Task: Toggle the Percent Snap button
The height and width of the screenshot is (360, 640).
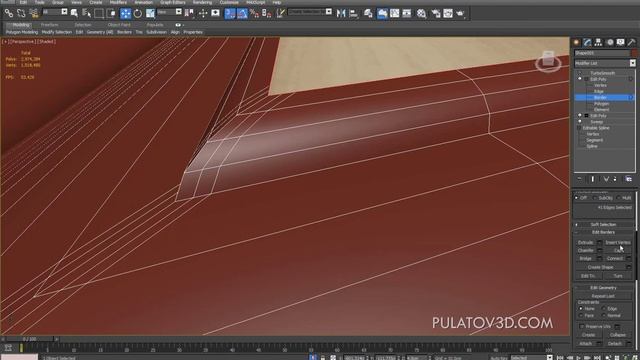Action: (254, 13)
